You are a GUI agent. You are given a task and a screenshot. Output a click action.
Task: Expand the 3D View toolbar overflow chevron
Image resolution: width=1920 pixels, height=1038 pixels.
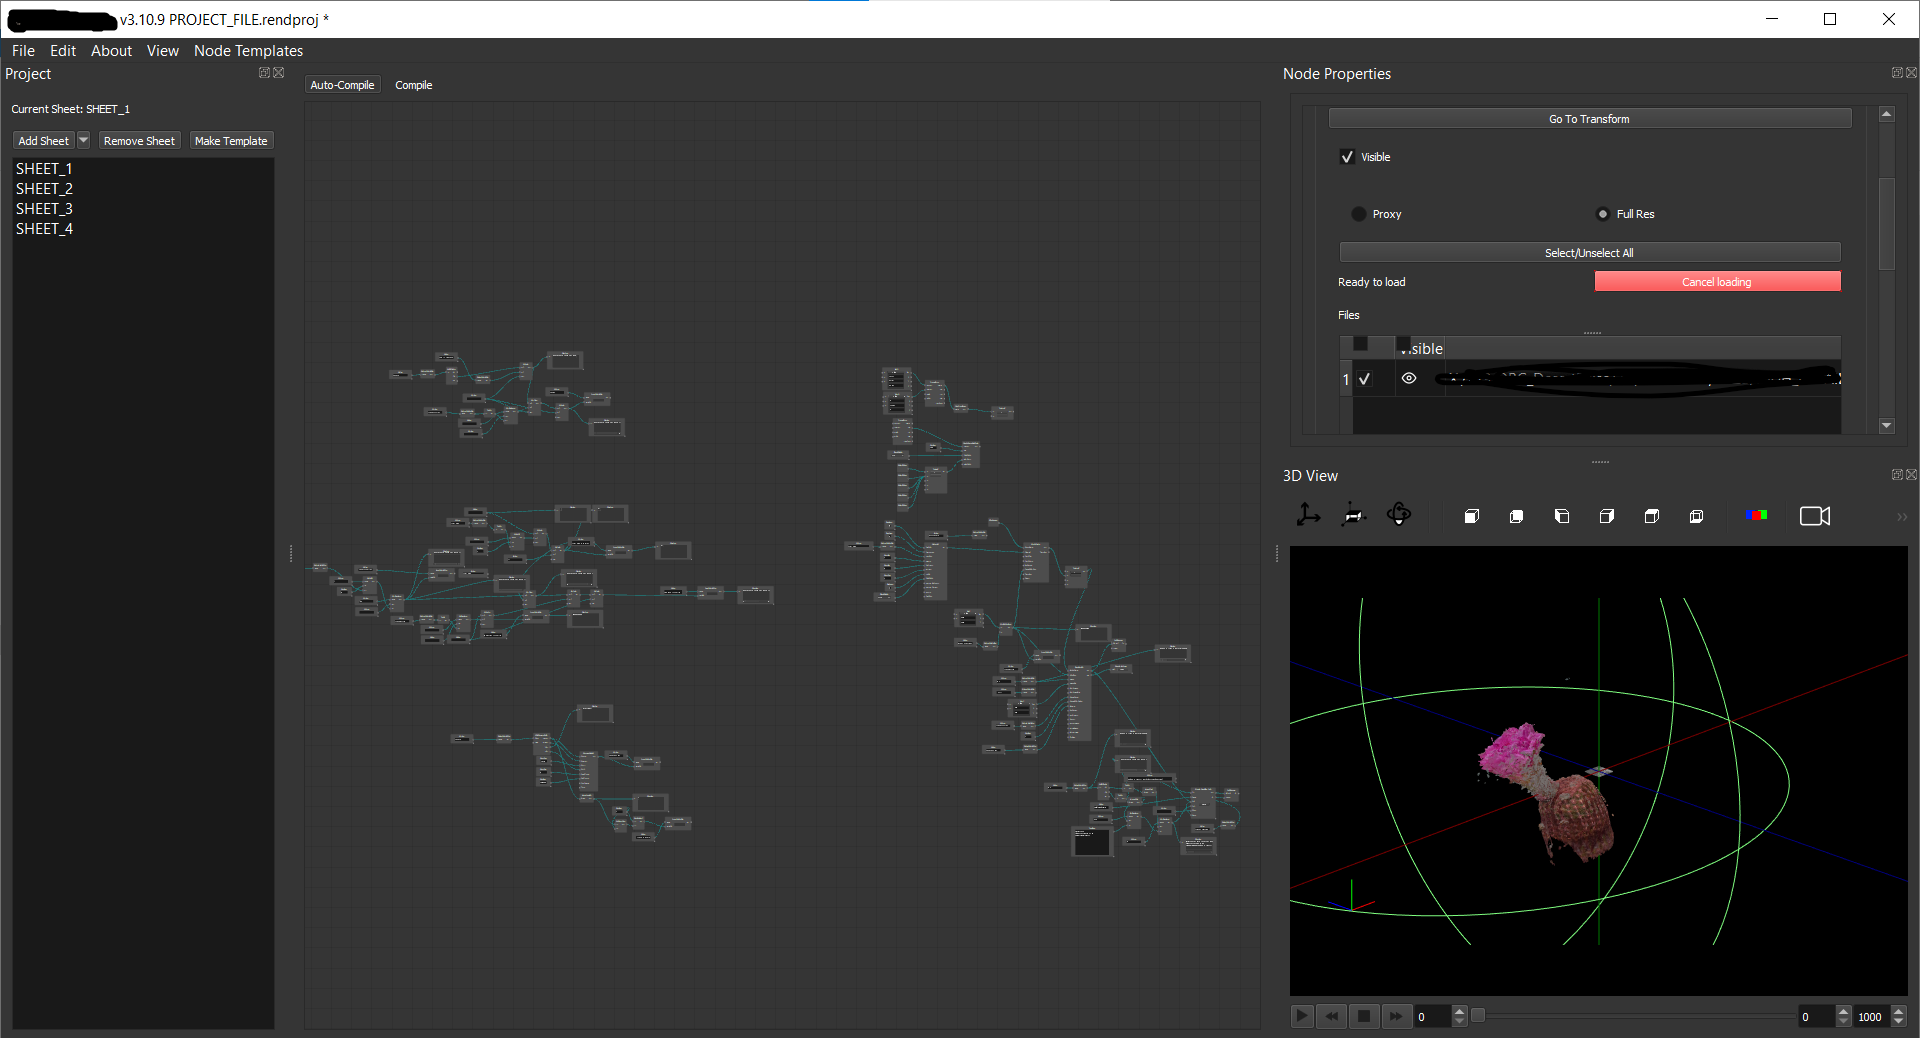tap(1901, 517)
